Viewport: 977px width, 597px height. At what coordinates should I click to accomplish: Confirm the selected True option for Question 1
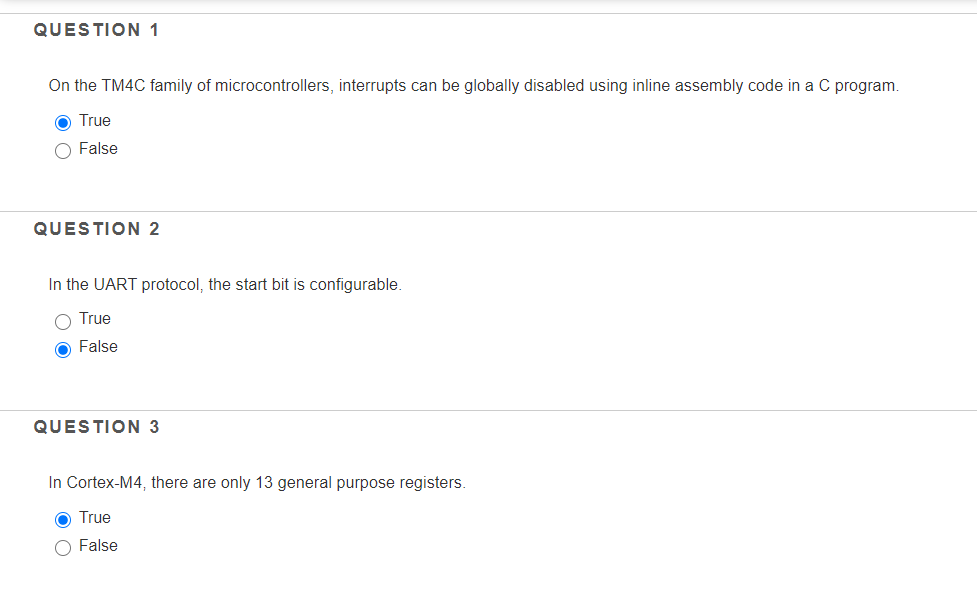pyautogui.click(x=62, y=121)
